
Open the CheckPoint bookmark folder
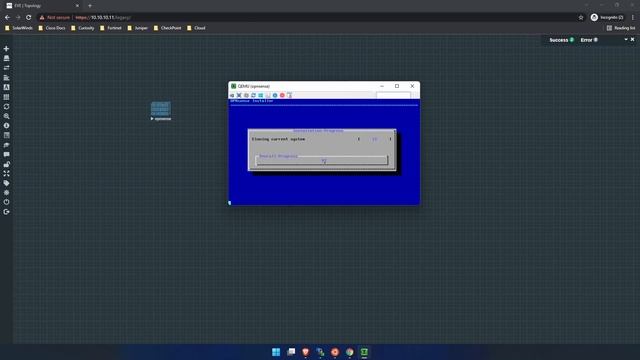[x=167, y=28]
